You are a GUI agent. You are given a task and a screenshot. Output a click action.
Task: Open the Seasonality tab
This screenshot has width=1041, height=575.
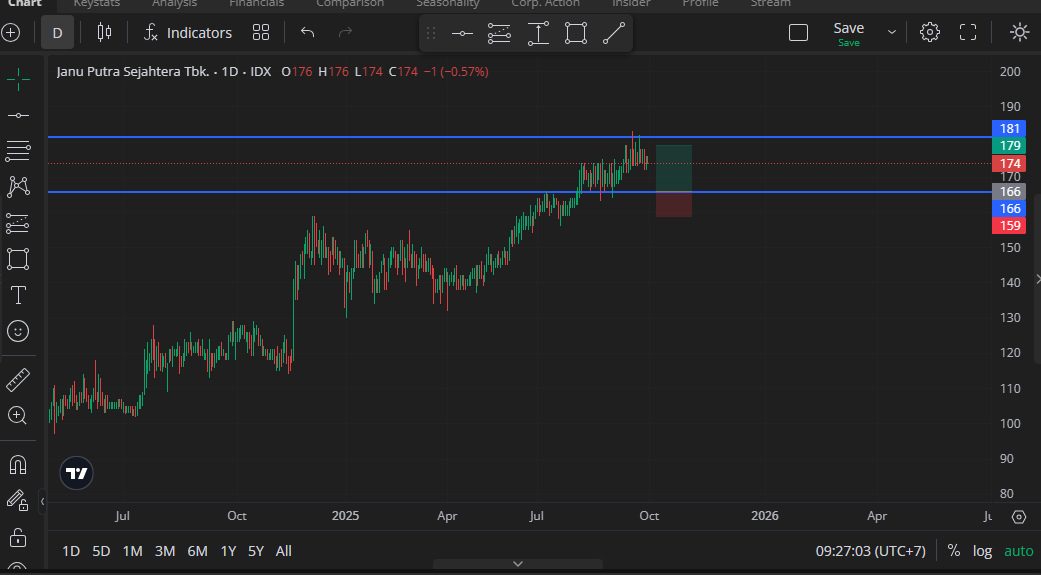click(x=447, y=4)
